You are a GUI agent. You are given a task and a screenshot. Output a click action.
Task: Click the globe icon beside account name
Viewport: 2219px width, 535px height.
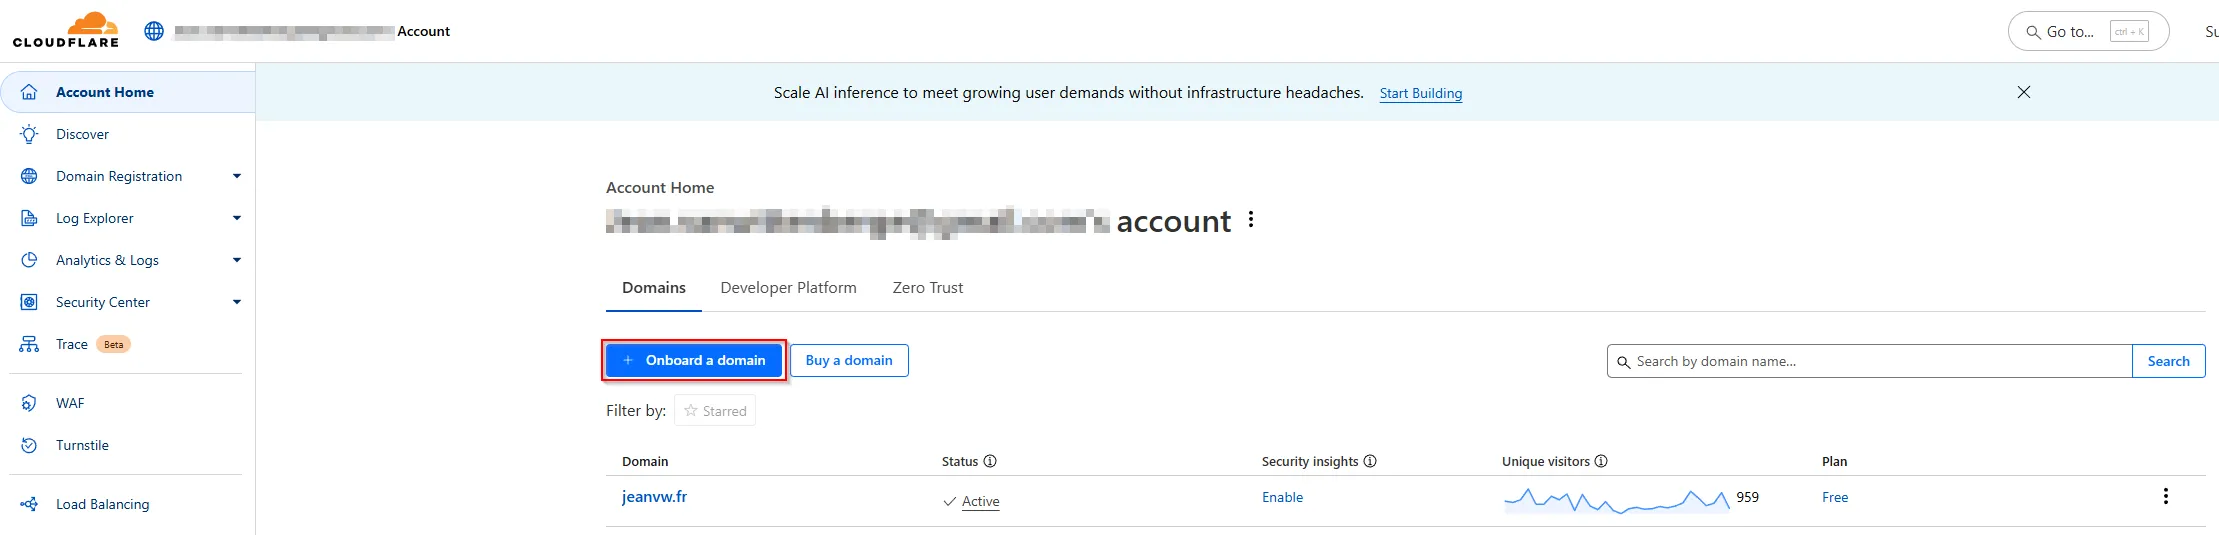154,31
